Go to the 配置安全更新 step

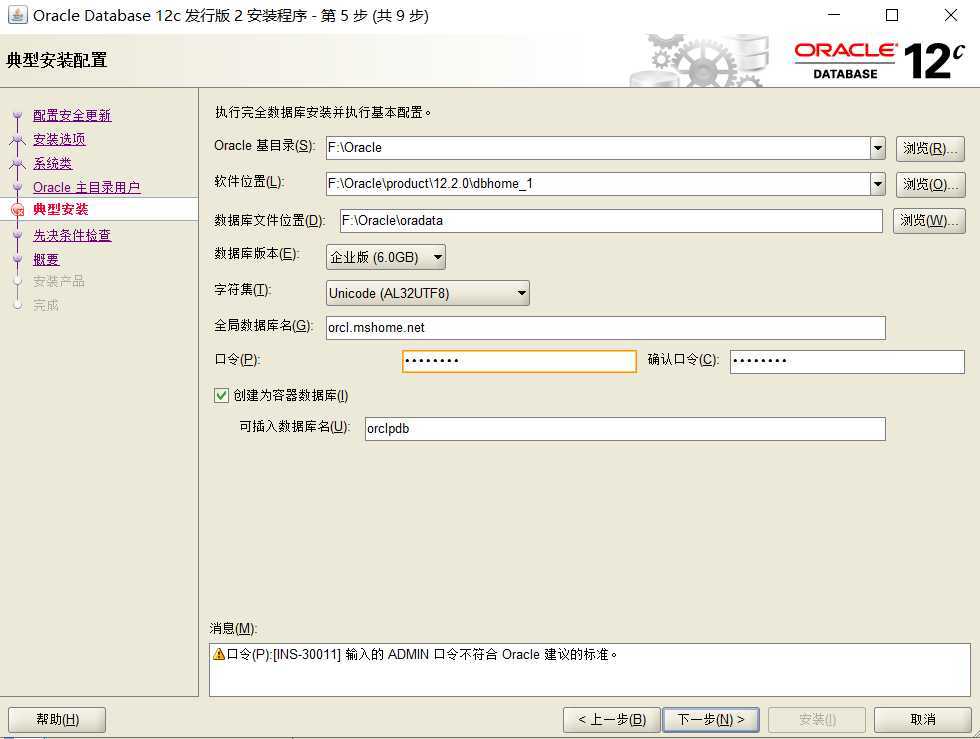coord(72,116)
